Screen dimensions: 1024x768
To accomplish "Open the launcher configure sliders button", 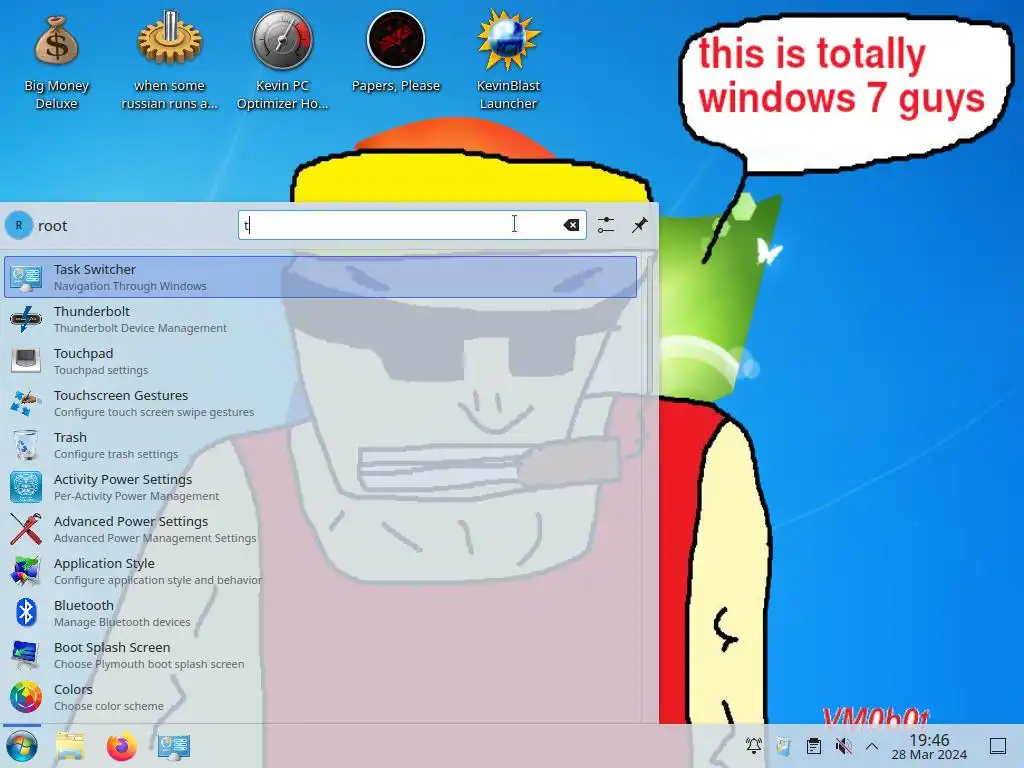I will point(605,225).
